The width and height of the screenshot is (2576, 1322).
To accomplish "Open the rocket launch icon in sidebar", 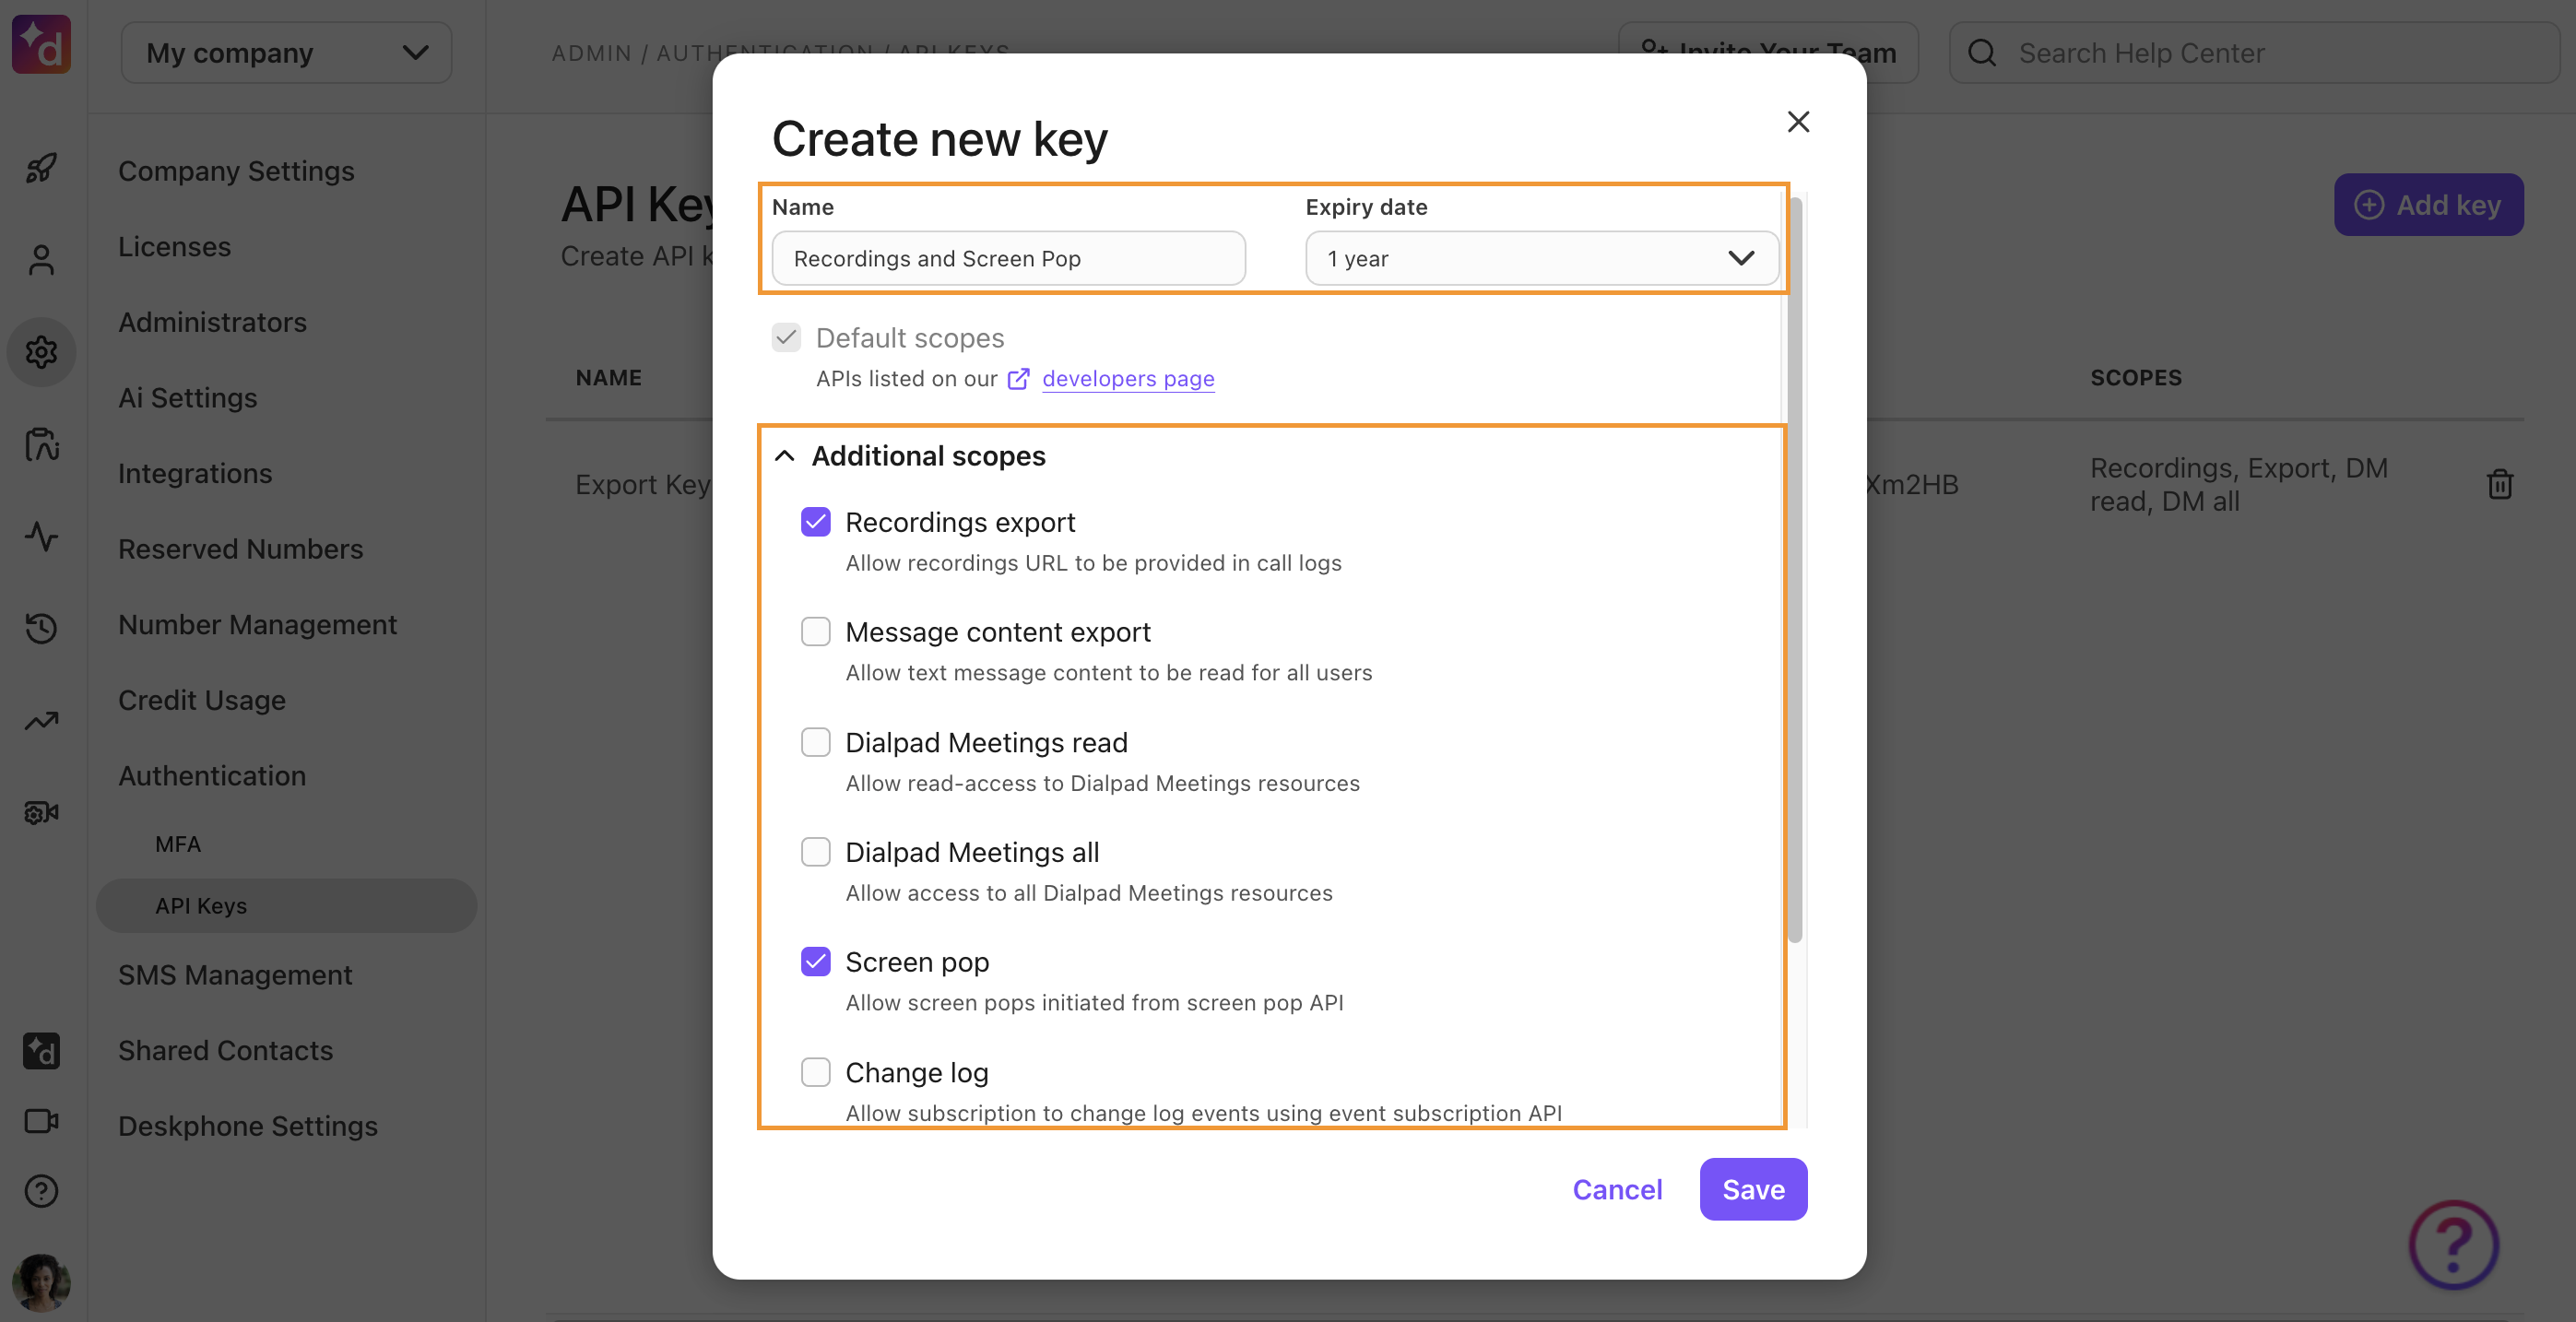I will (41, 167).
